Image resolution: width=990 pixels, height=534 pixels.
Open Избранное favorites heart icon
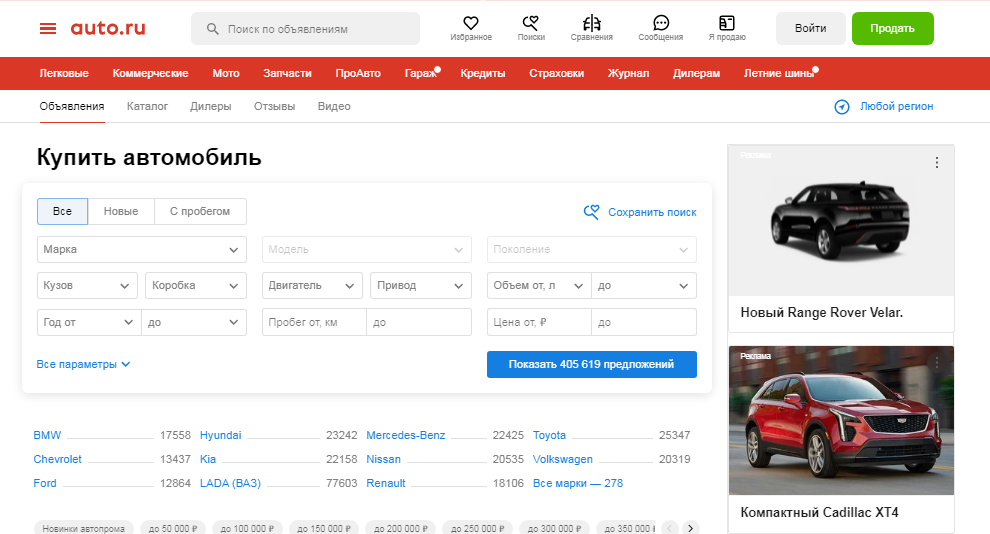point(471,24)
